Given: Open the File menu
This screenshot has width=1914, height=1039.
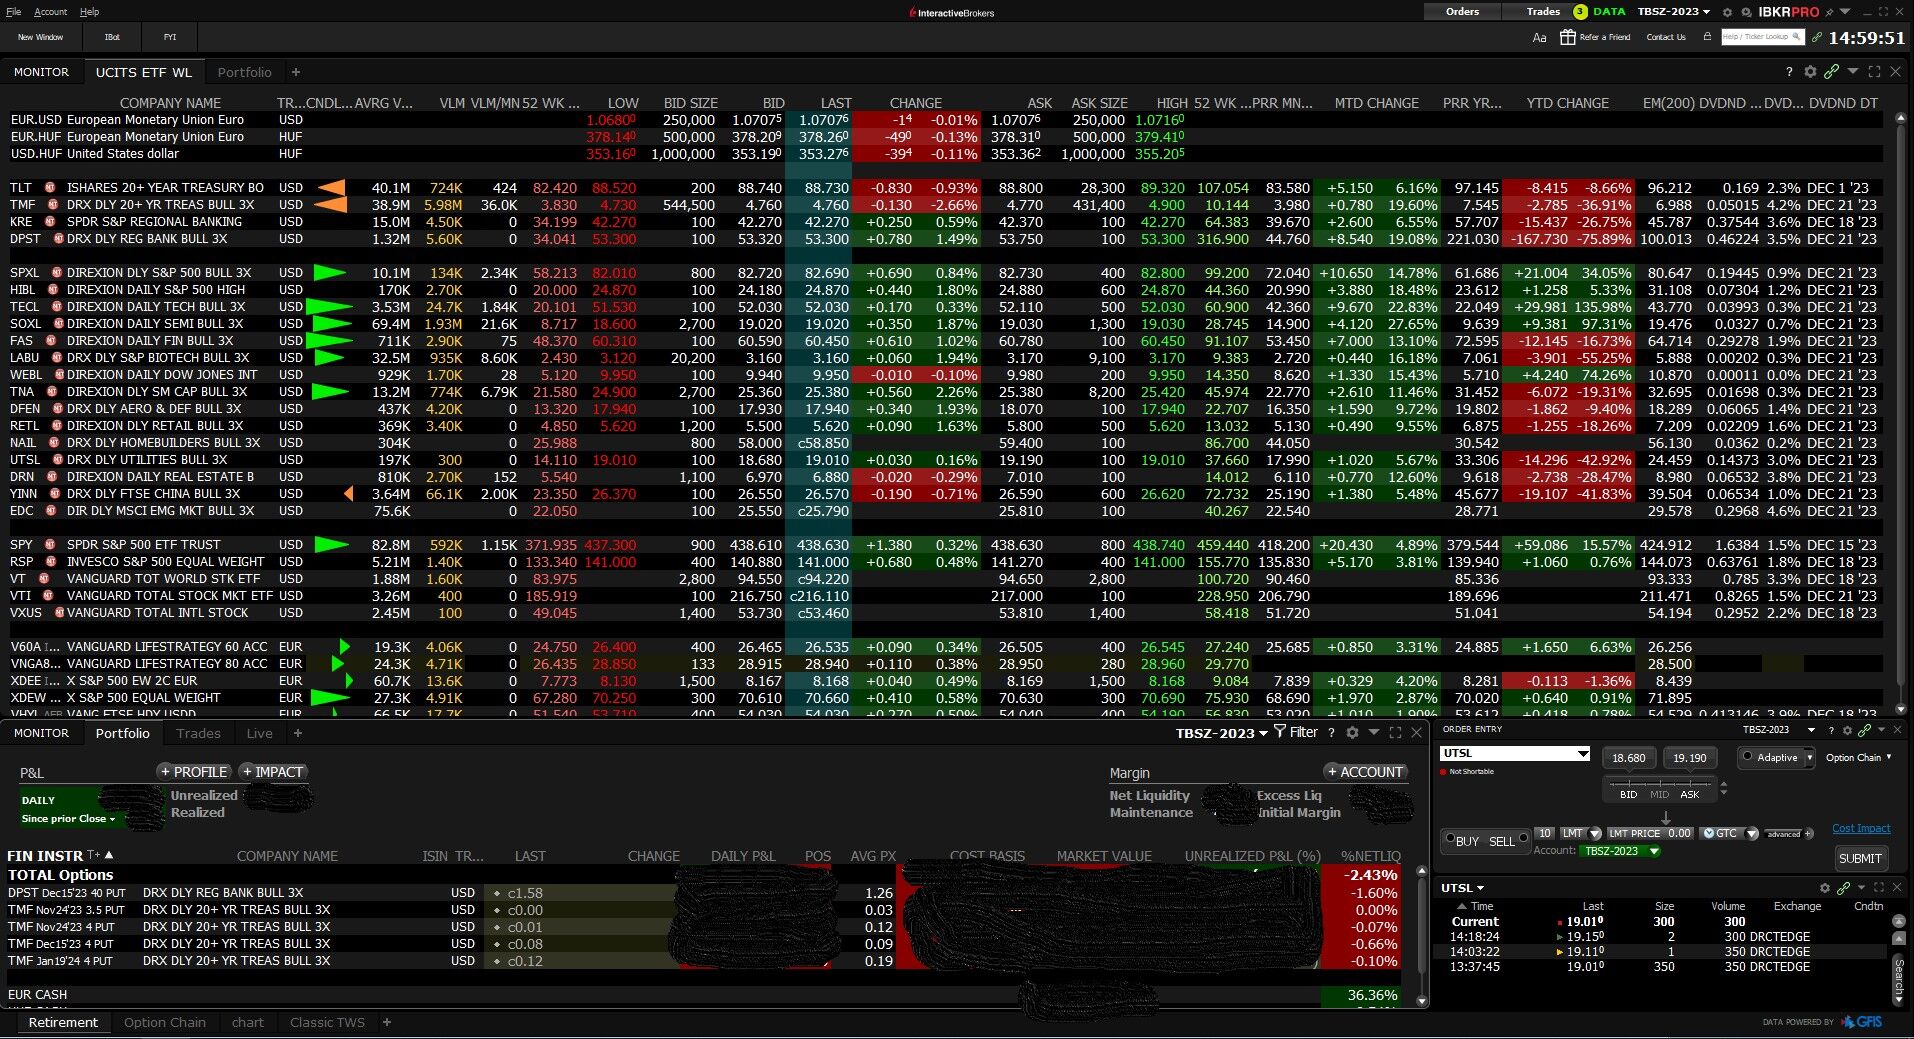Looking at the screenshot, I should point(13,12).
